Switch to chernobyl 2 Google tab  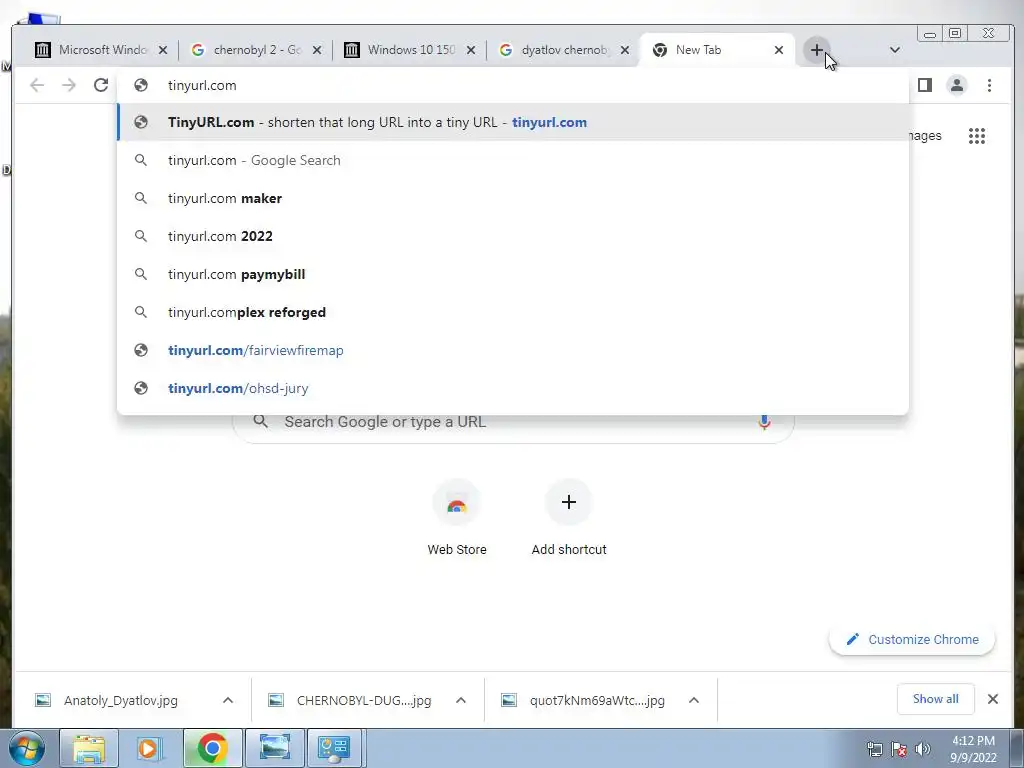(x=256, y=50)
